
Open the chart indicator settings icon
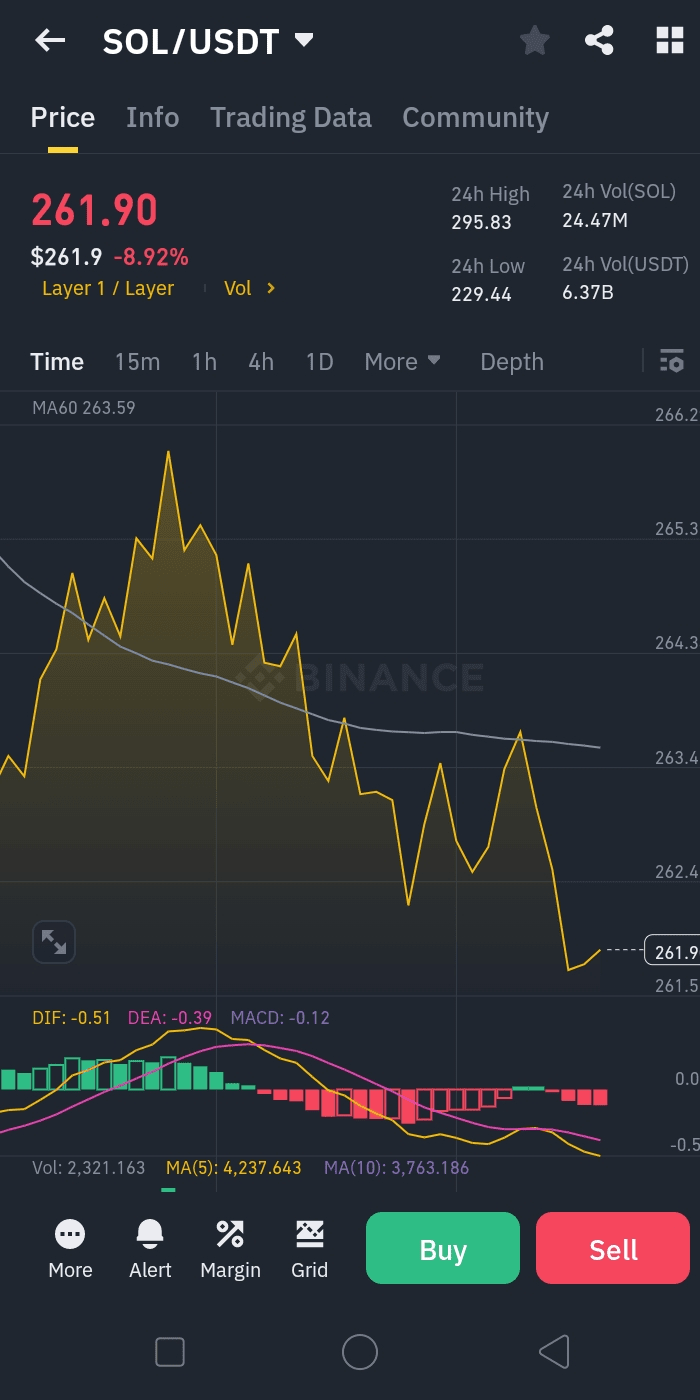click(672, 361)
